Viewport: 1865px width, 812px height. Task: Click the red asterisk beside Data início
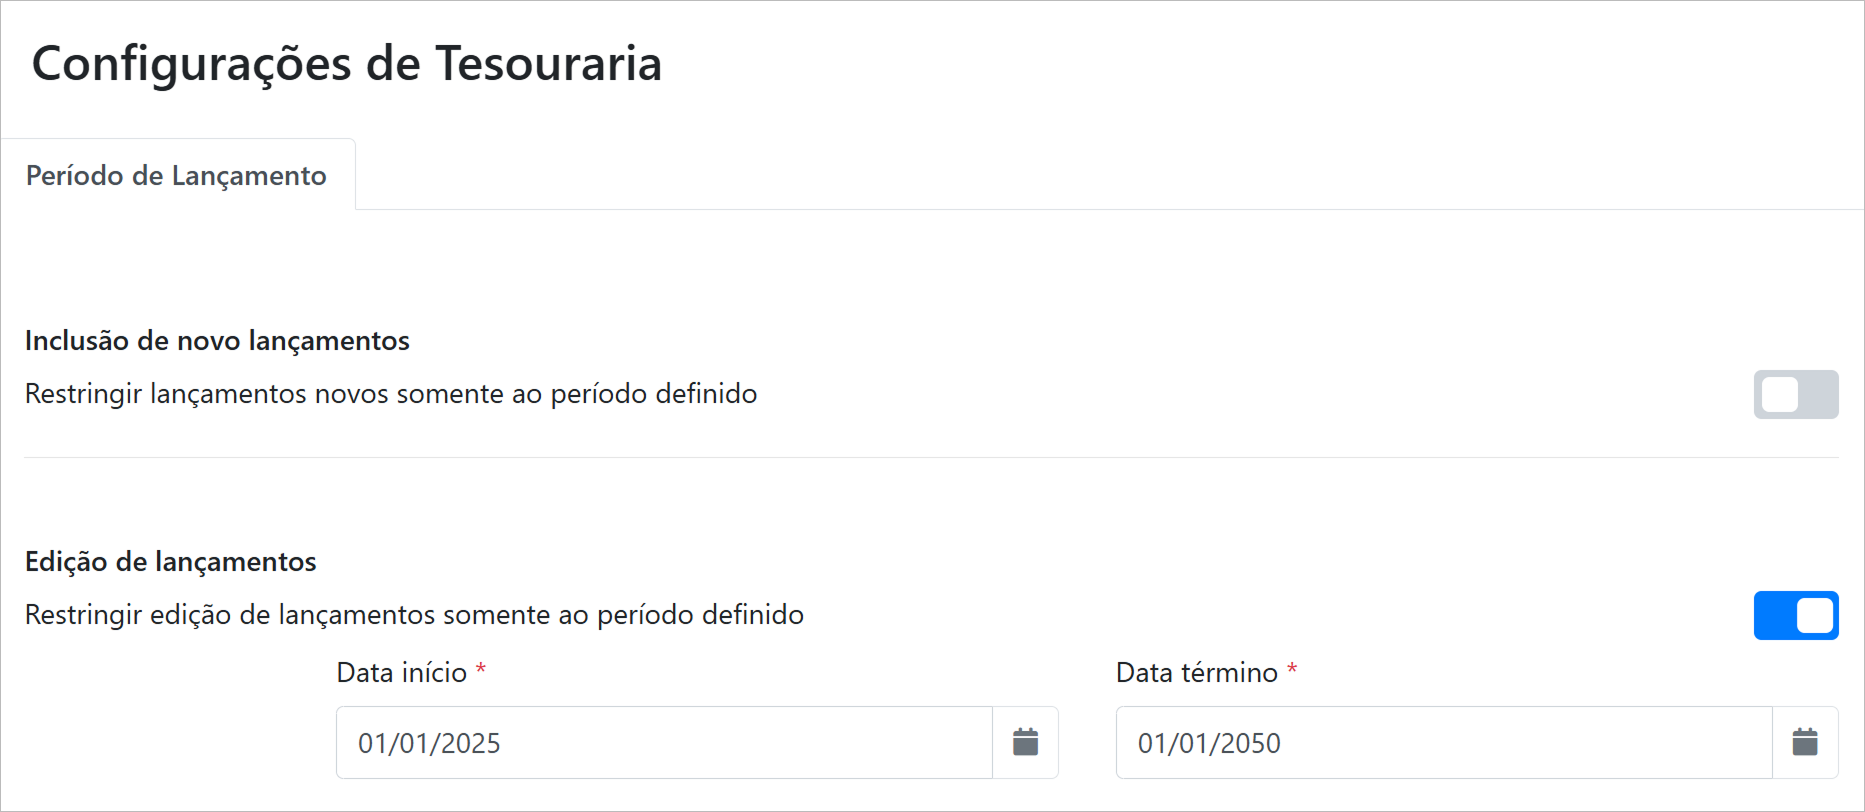481,669
